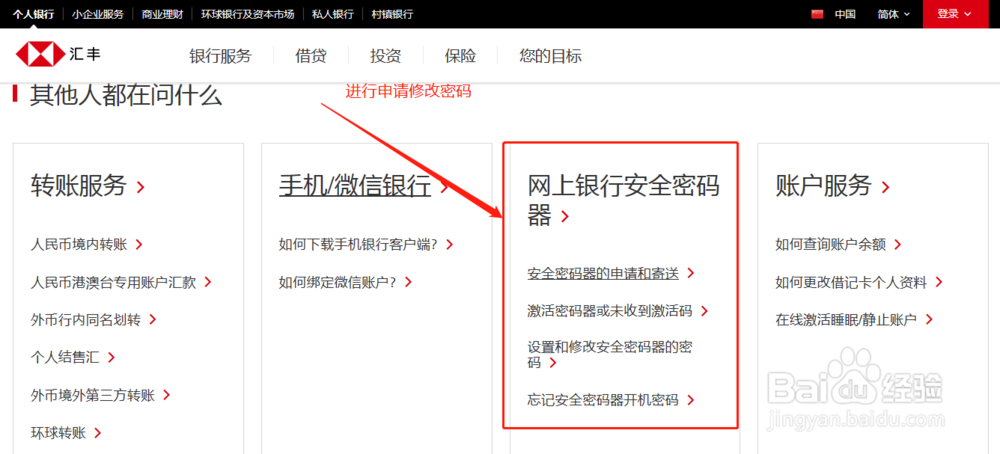
Task: Click arrow after 如何查询账户余额
Action: pos(897,244)
